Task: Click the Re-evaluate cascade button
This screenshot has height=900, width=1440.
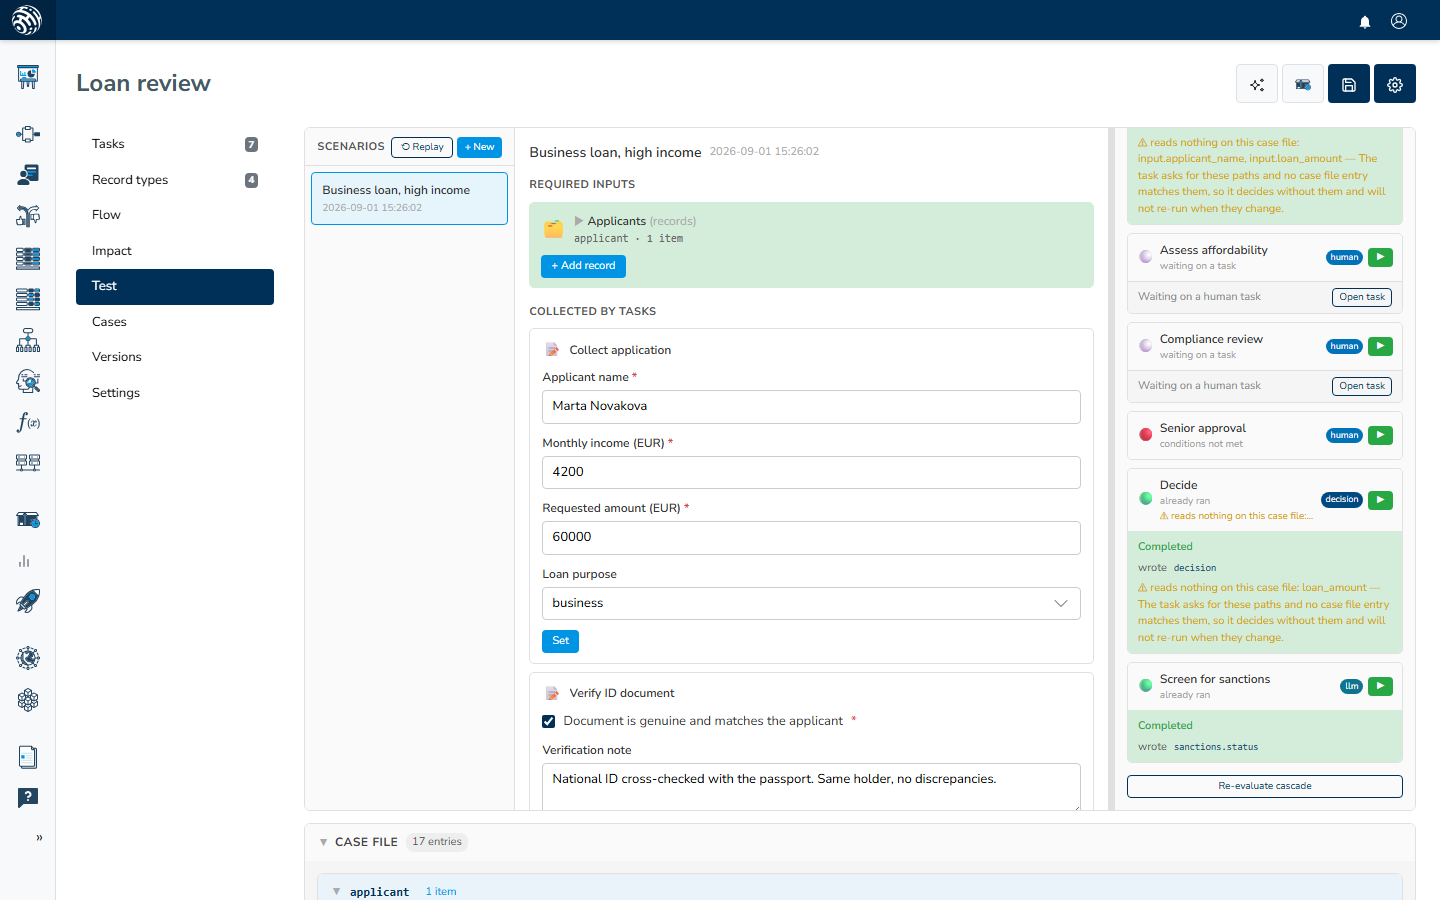Action: tap(1265, 786)
